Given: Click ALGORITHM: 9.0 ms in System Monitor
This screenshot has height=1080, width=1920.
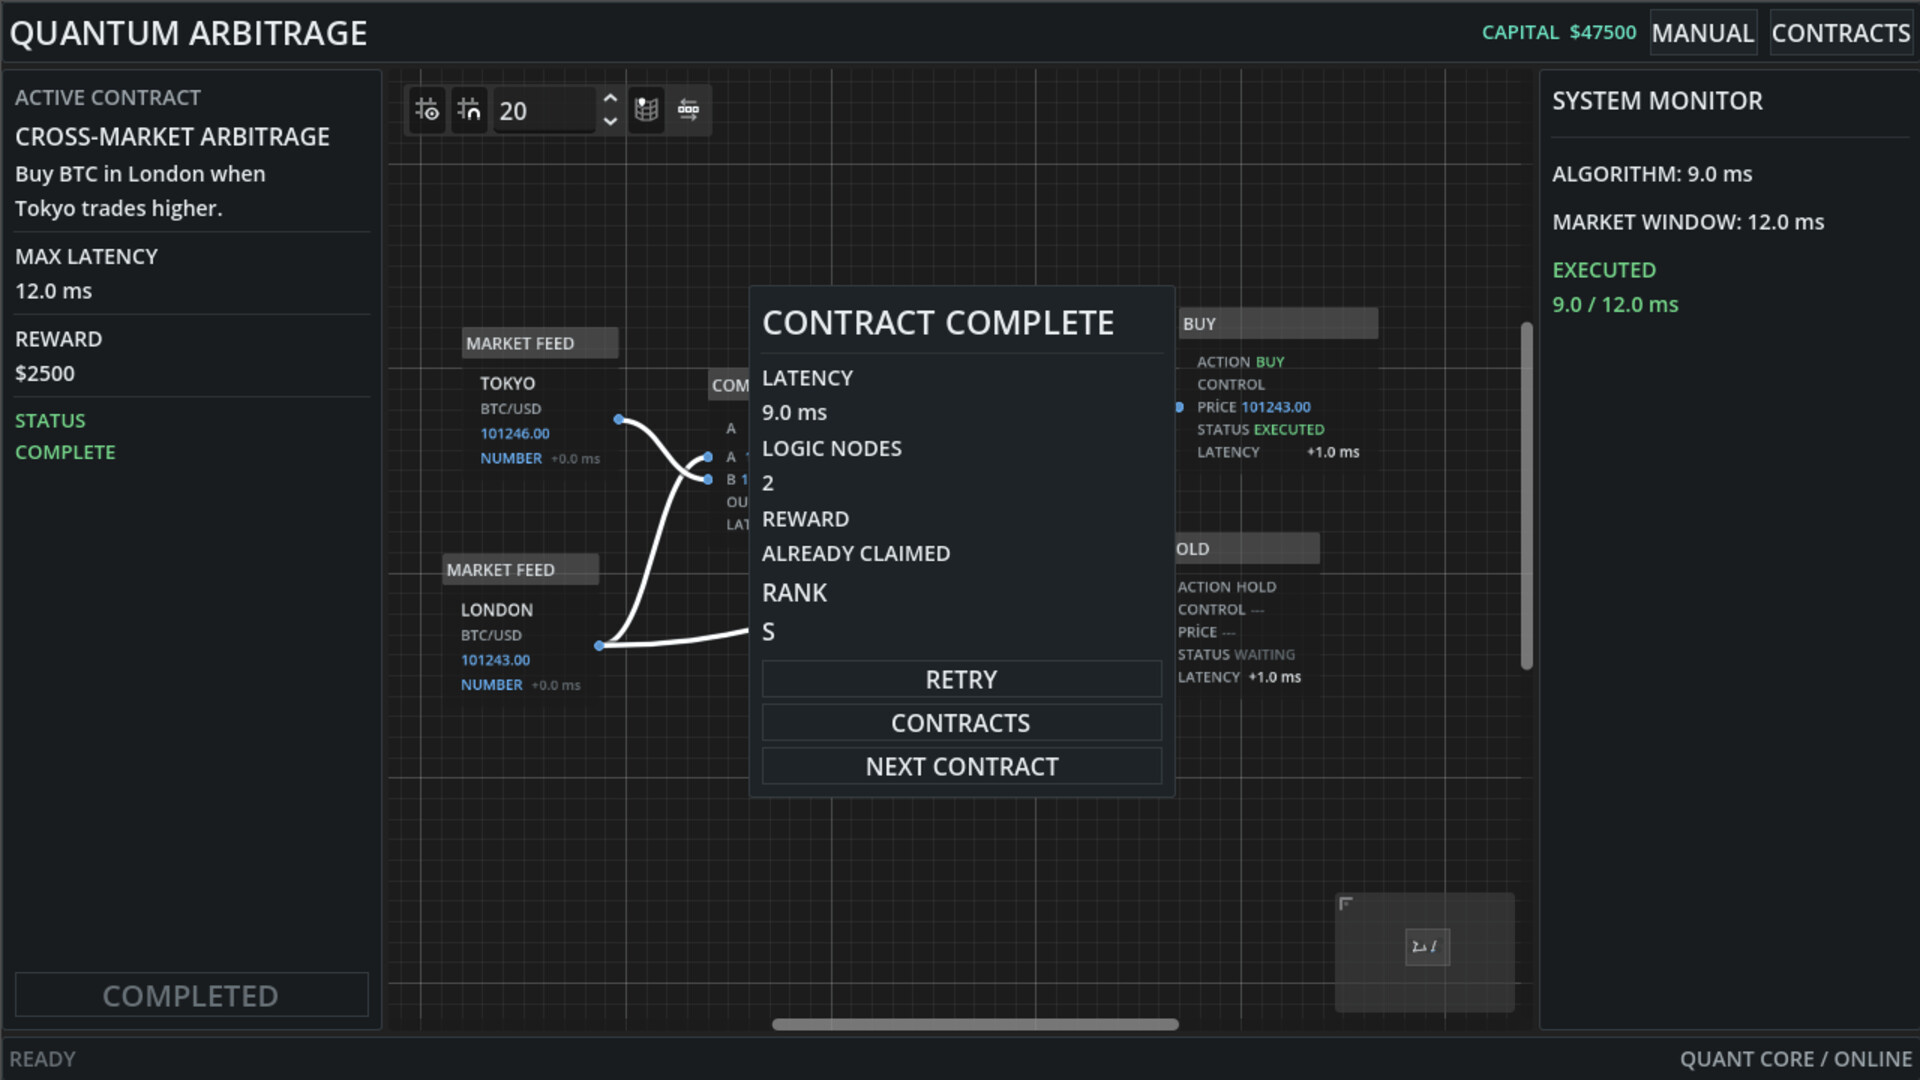Looking at the screenshot, I should (1652, 174).
